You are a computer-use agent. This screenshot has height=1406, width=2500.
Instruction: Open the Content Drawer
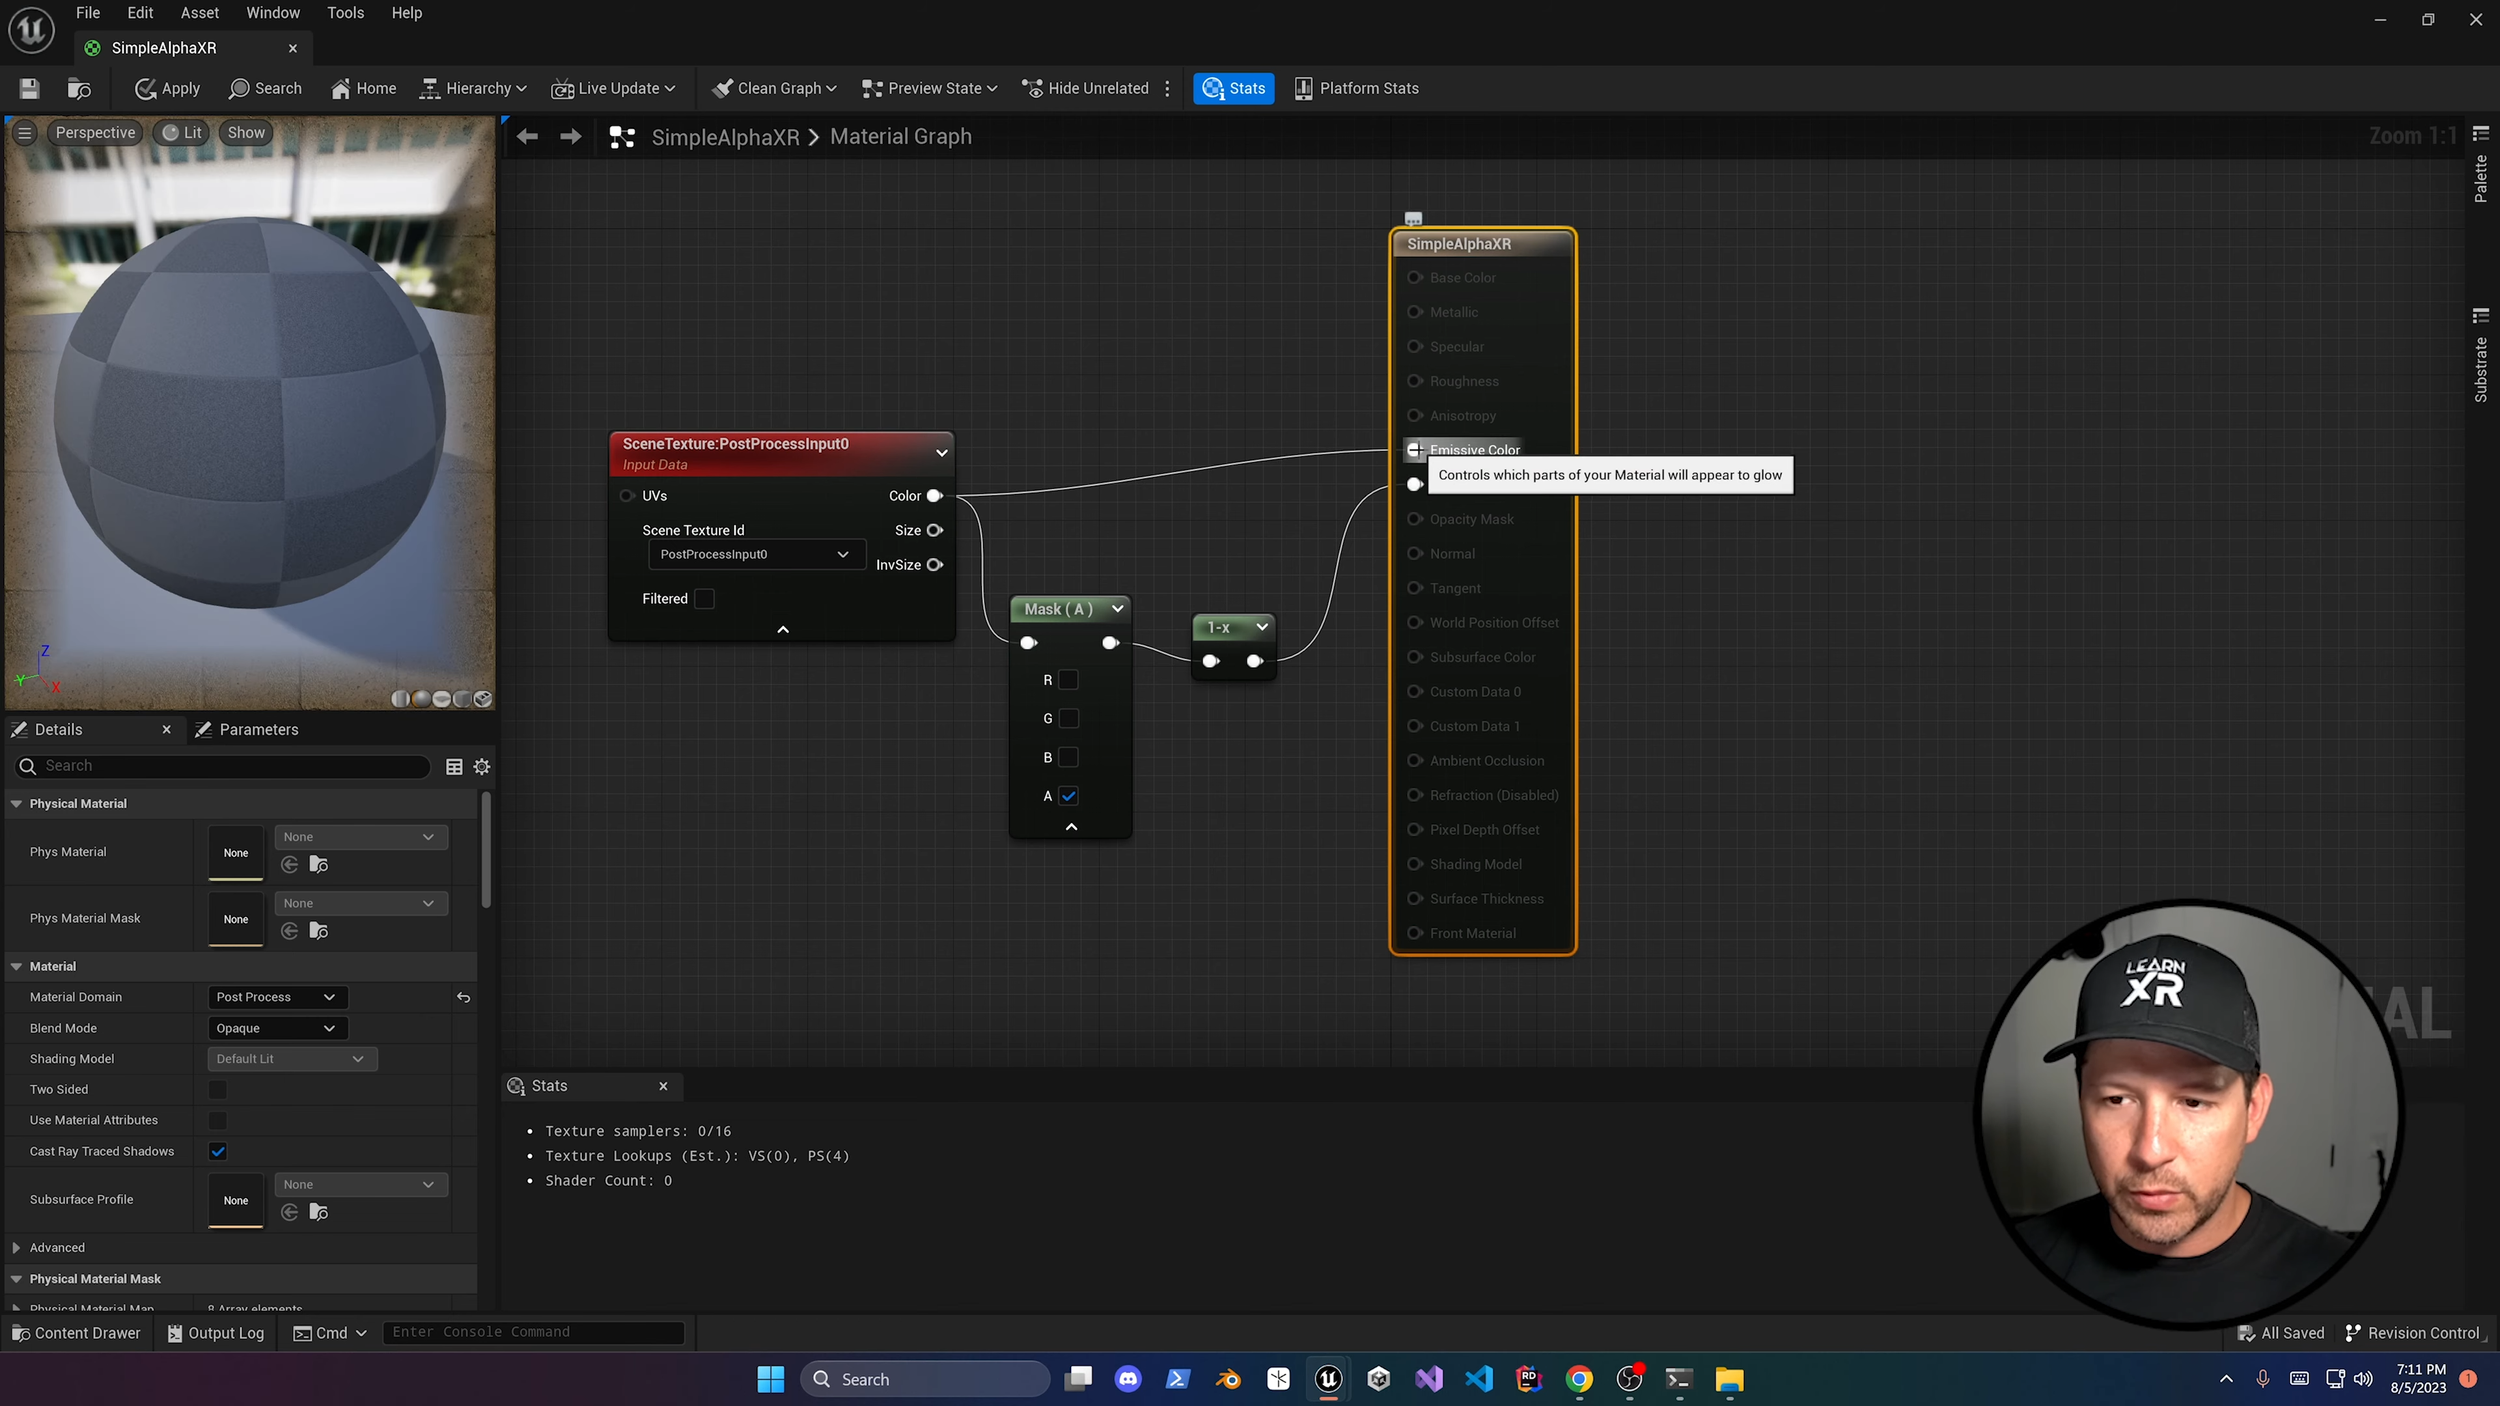(76, 1332)
